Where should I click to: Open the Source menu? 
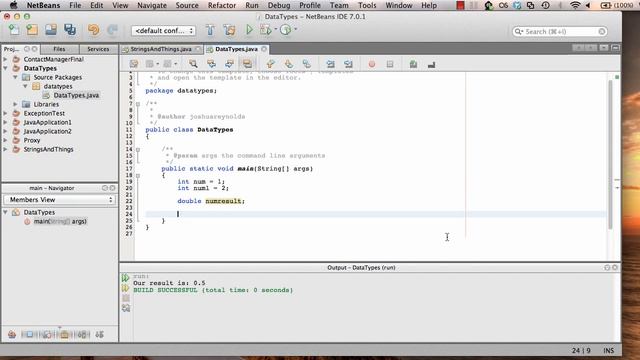(187, 5)
